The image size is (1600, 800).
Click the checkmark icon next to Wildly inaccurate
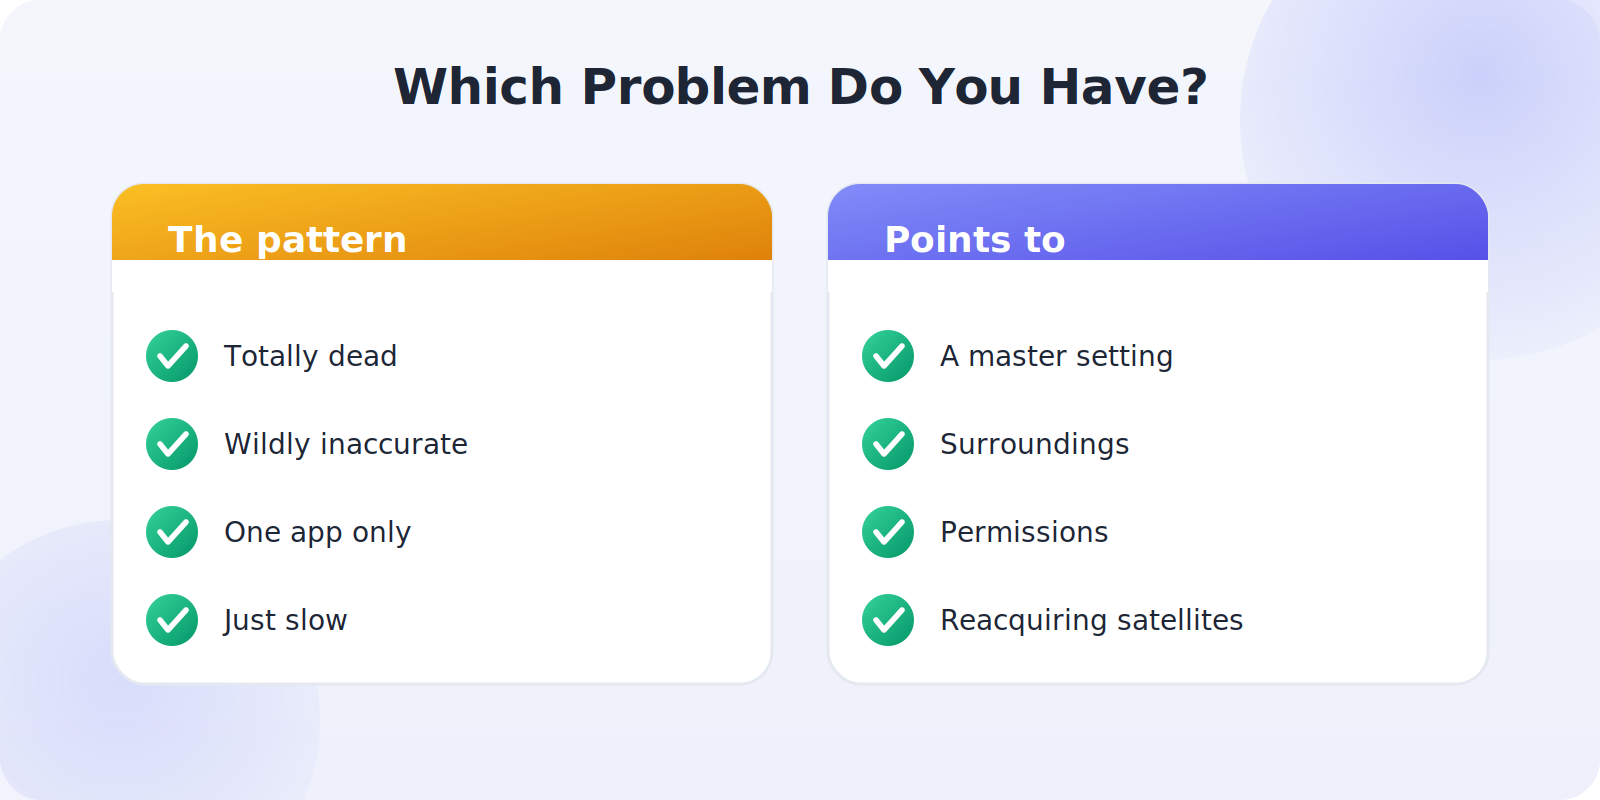172,444
